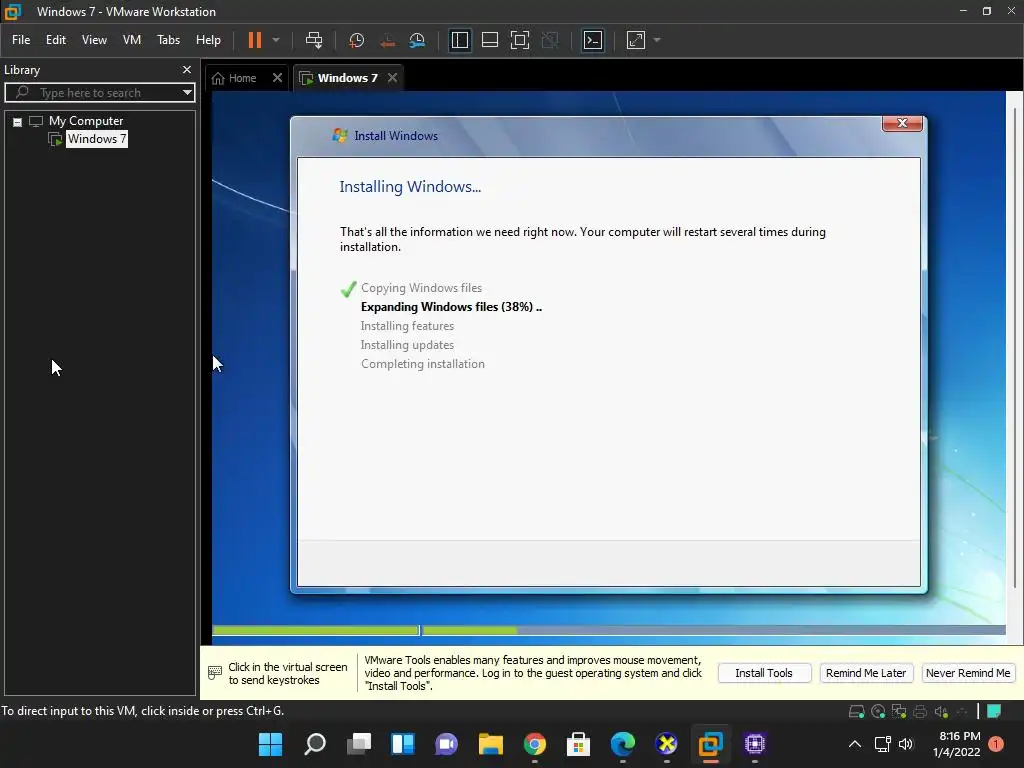Open the Tabs menu
This screenshot has height=768, width=1024.
[168, 40]
